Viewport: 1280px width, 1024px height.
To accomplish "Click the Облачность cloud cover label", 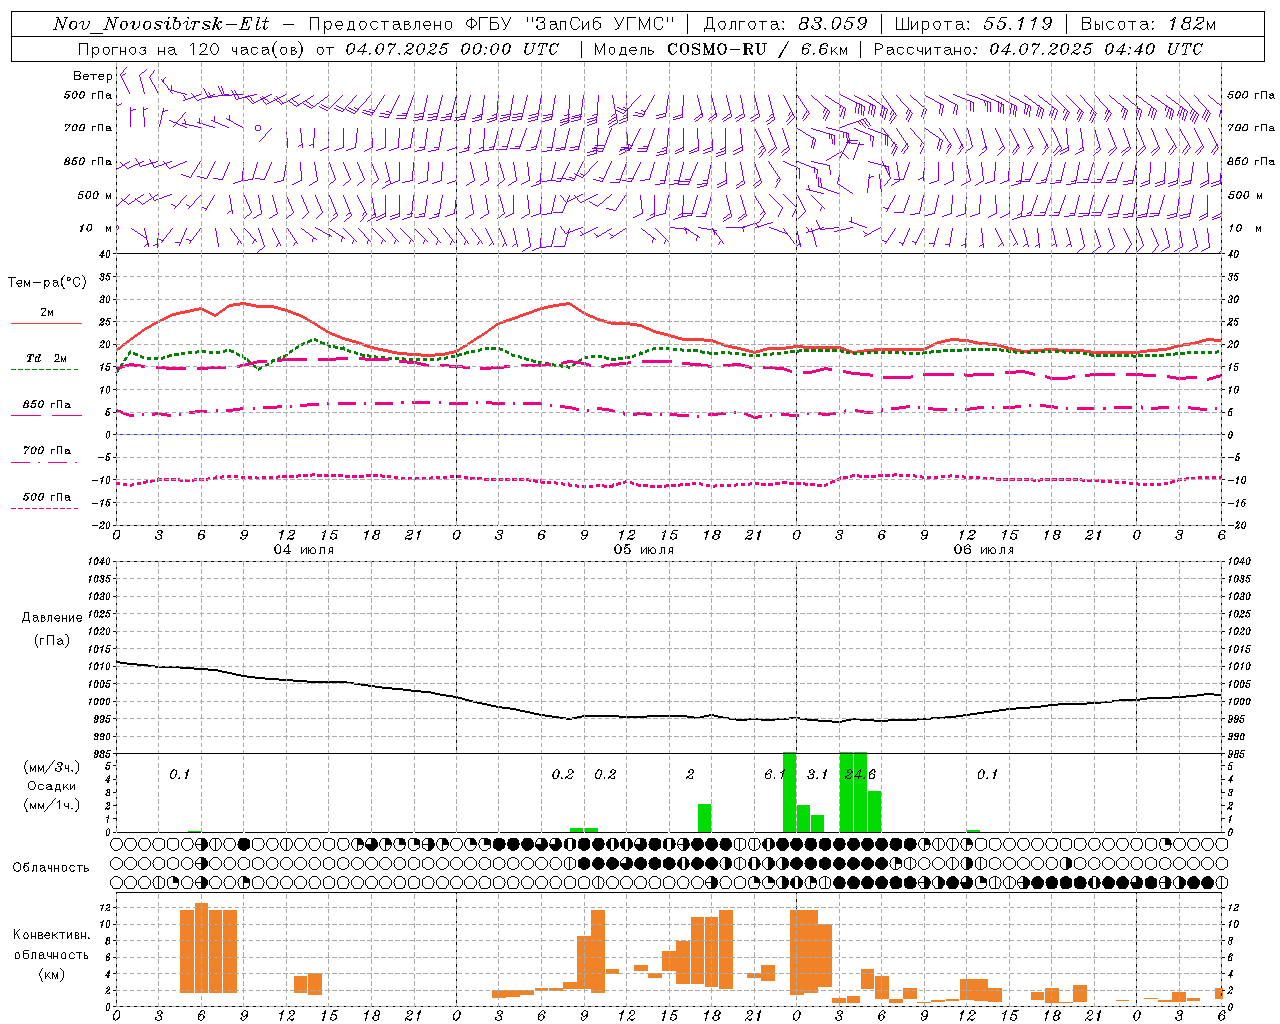I will pyautogui.click(x=51, y=868).
